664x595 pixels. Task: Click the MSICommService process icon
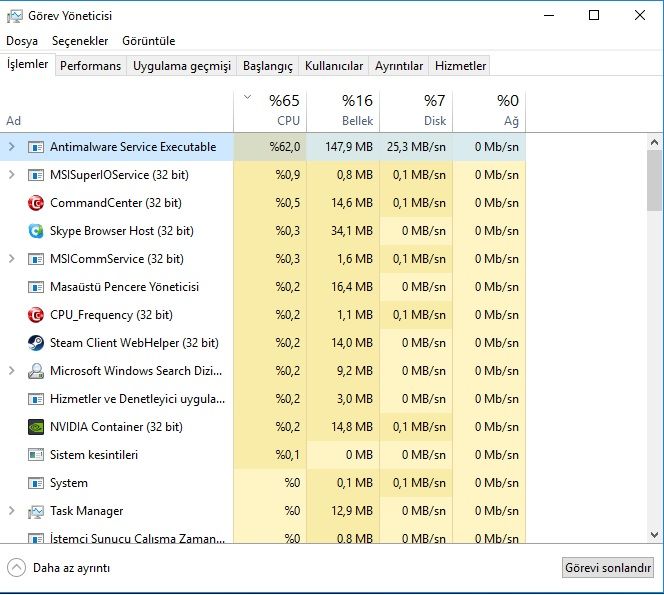coord(36,259)
